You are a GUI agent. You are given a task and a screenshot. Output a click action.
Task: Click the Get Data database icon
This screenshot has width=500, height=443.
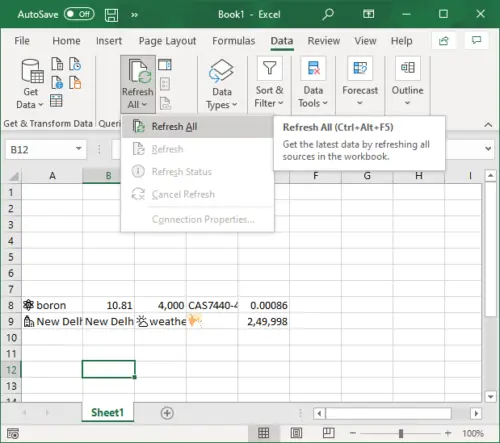click(32, 71)
